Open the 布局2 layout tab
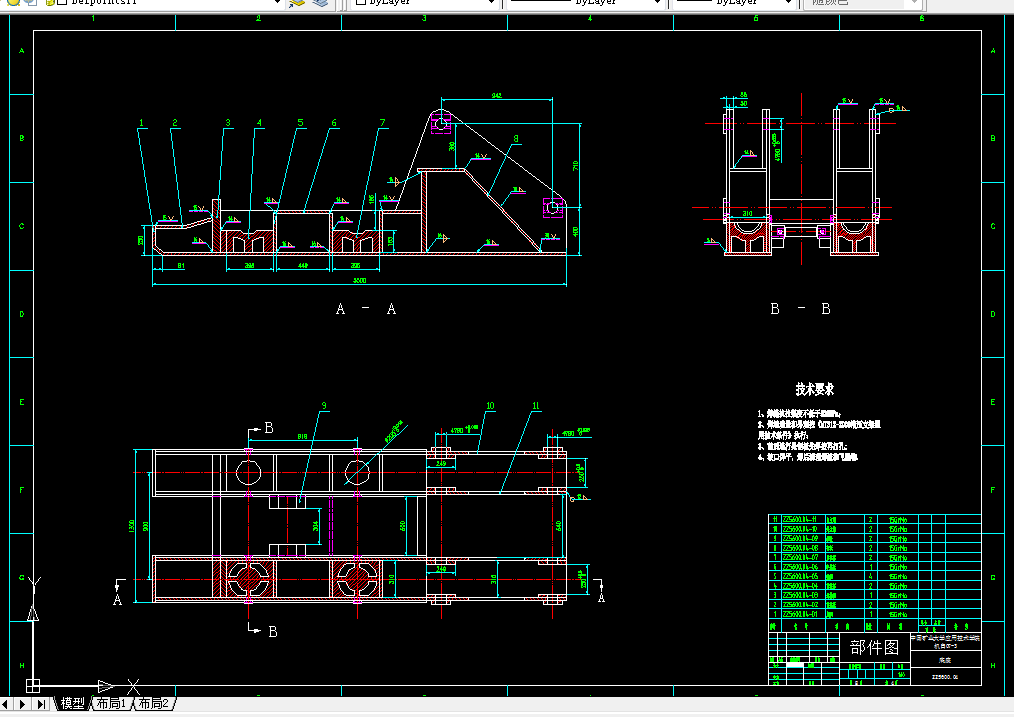1014x717 pixels. tap(153, 703)
